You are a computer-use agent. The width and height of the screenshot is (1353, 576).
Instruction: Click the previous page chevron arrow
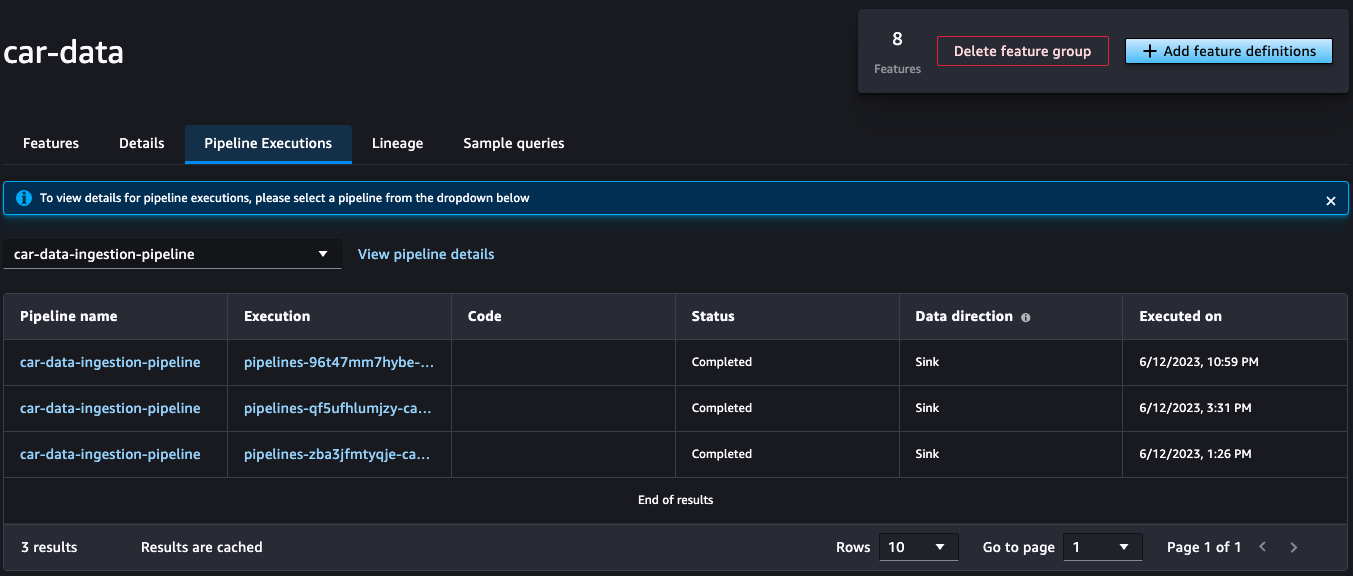pyautogui.click(x=1262, y=547)
